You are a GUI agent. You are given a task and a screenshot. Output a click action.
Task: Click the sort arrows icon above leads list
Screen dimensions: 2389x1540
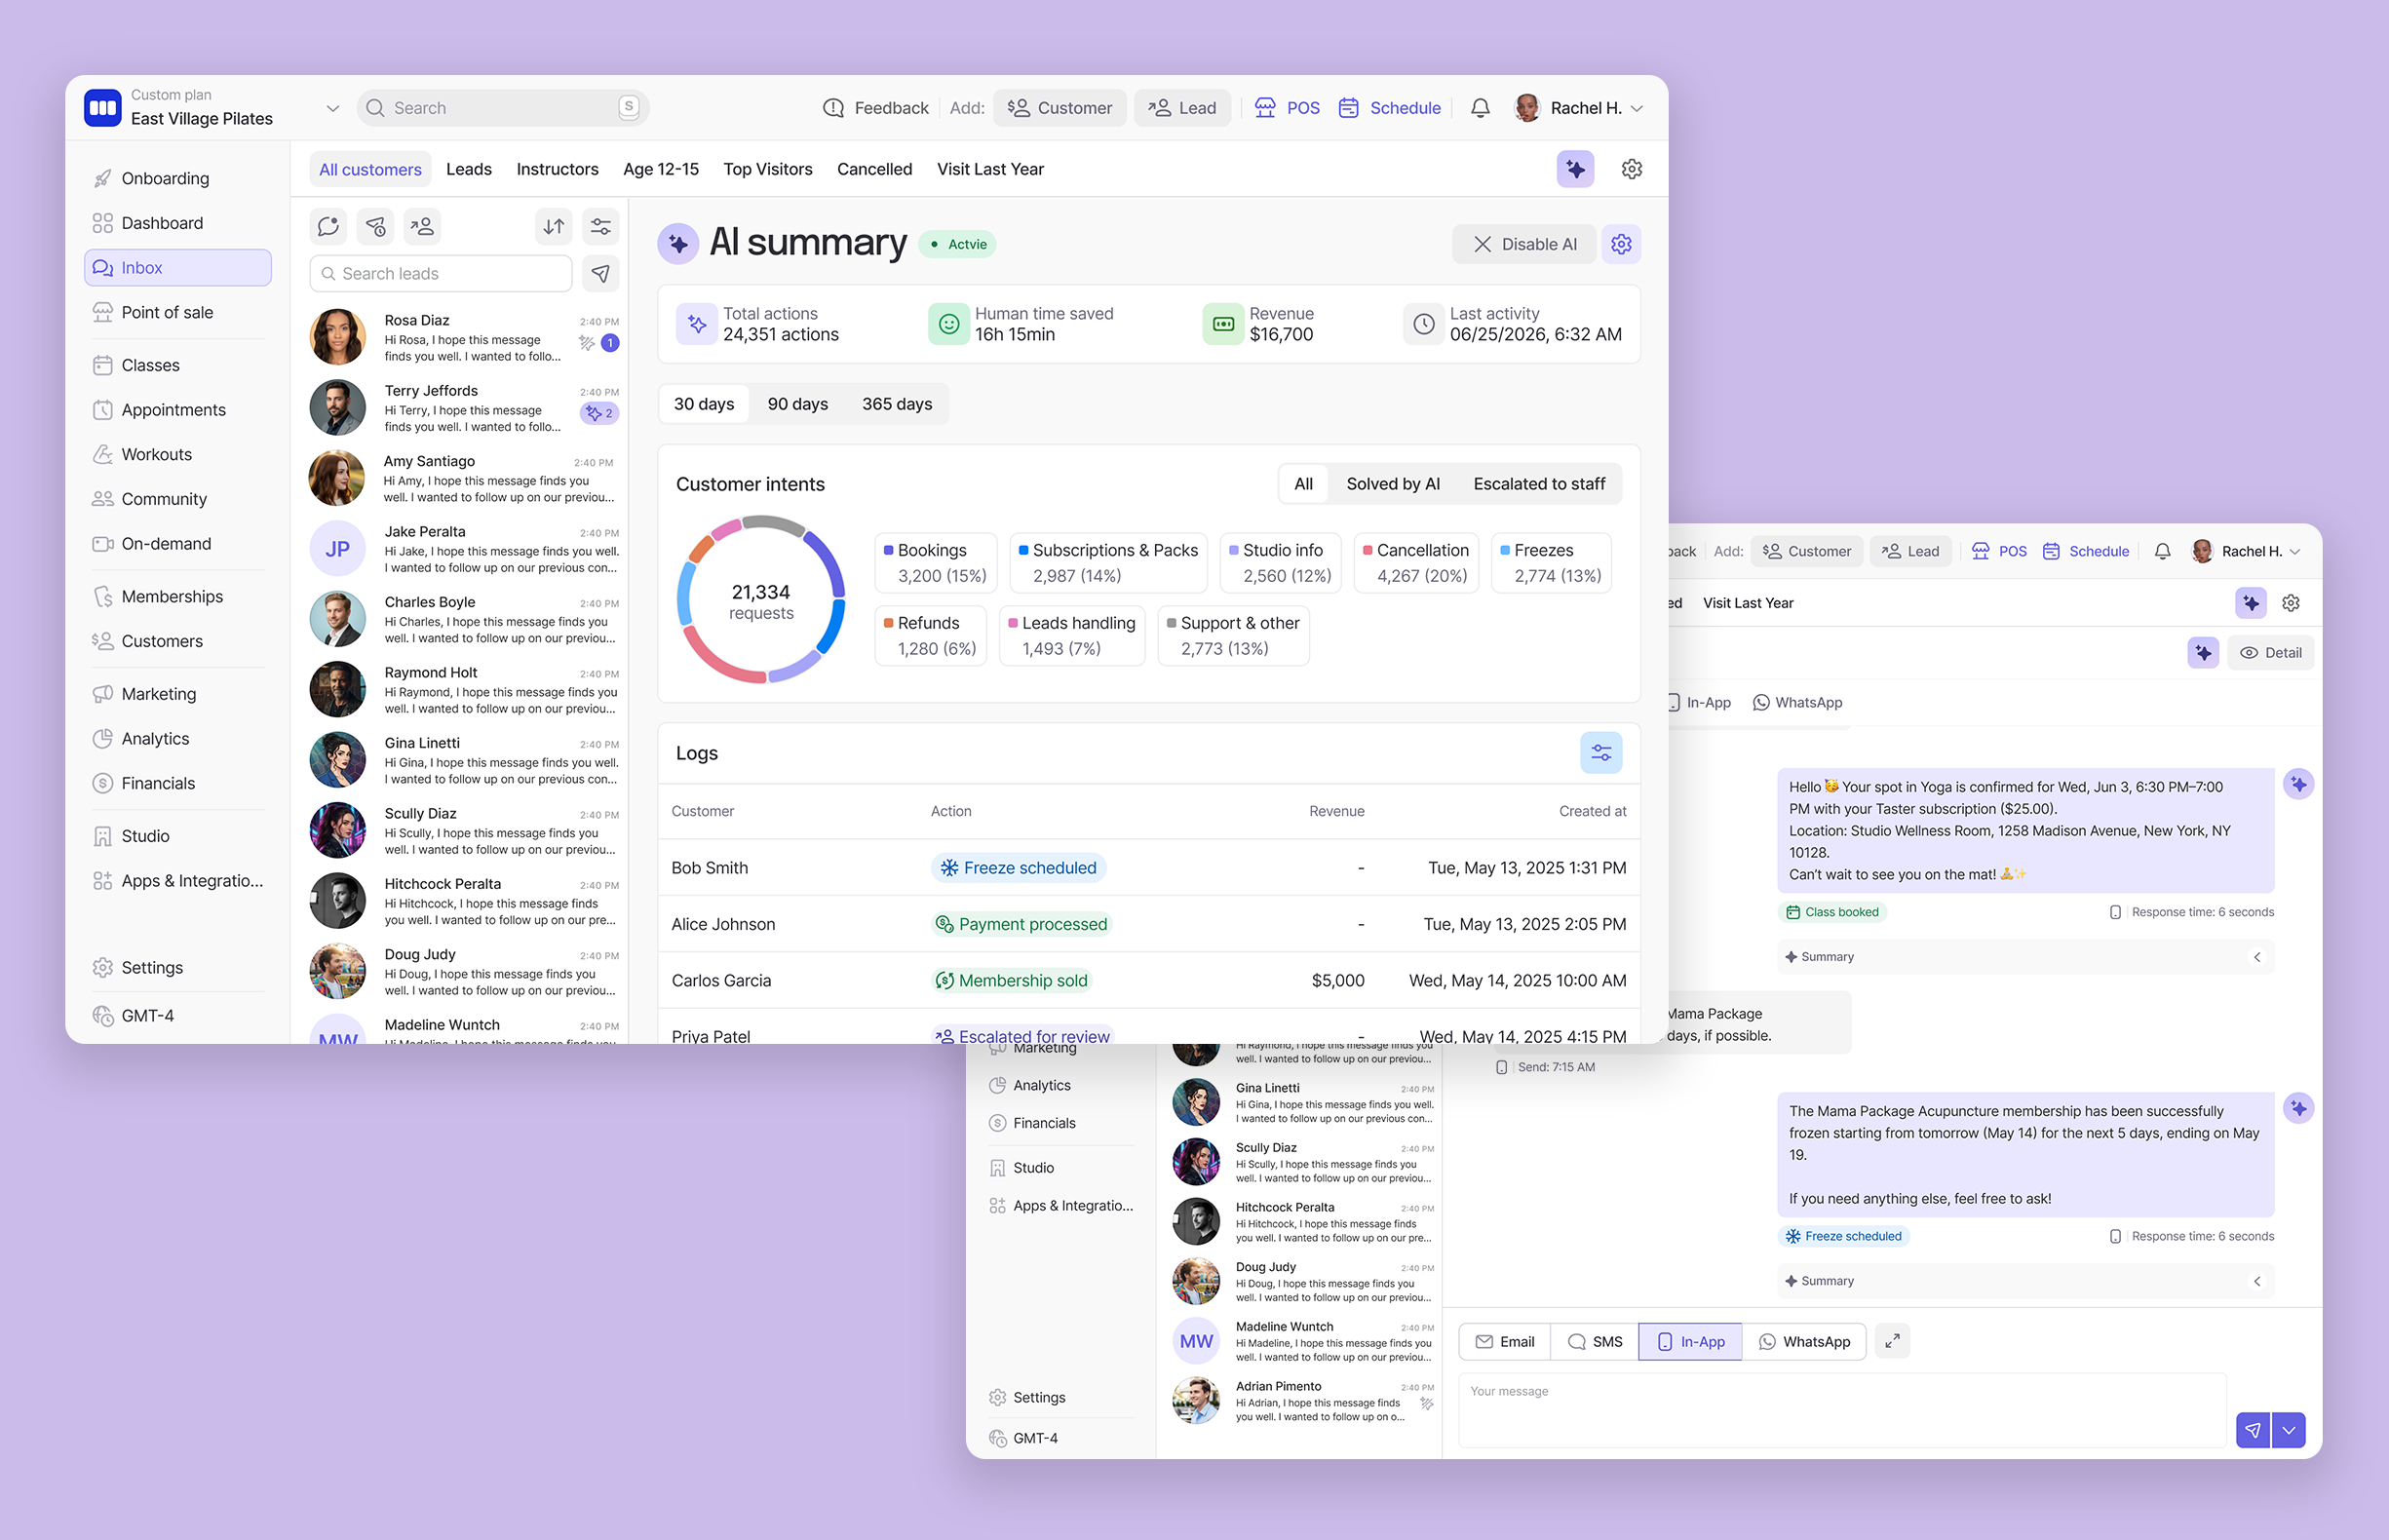click(553, 227)
